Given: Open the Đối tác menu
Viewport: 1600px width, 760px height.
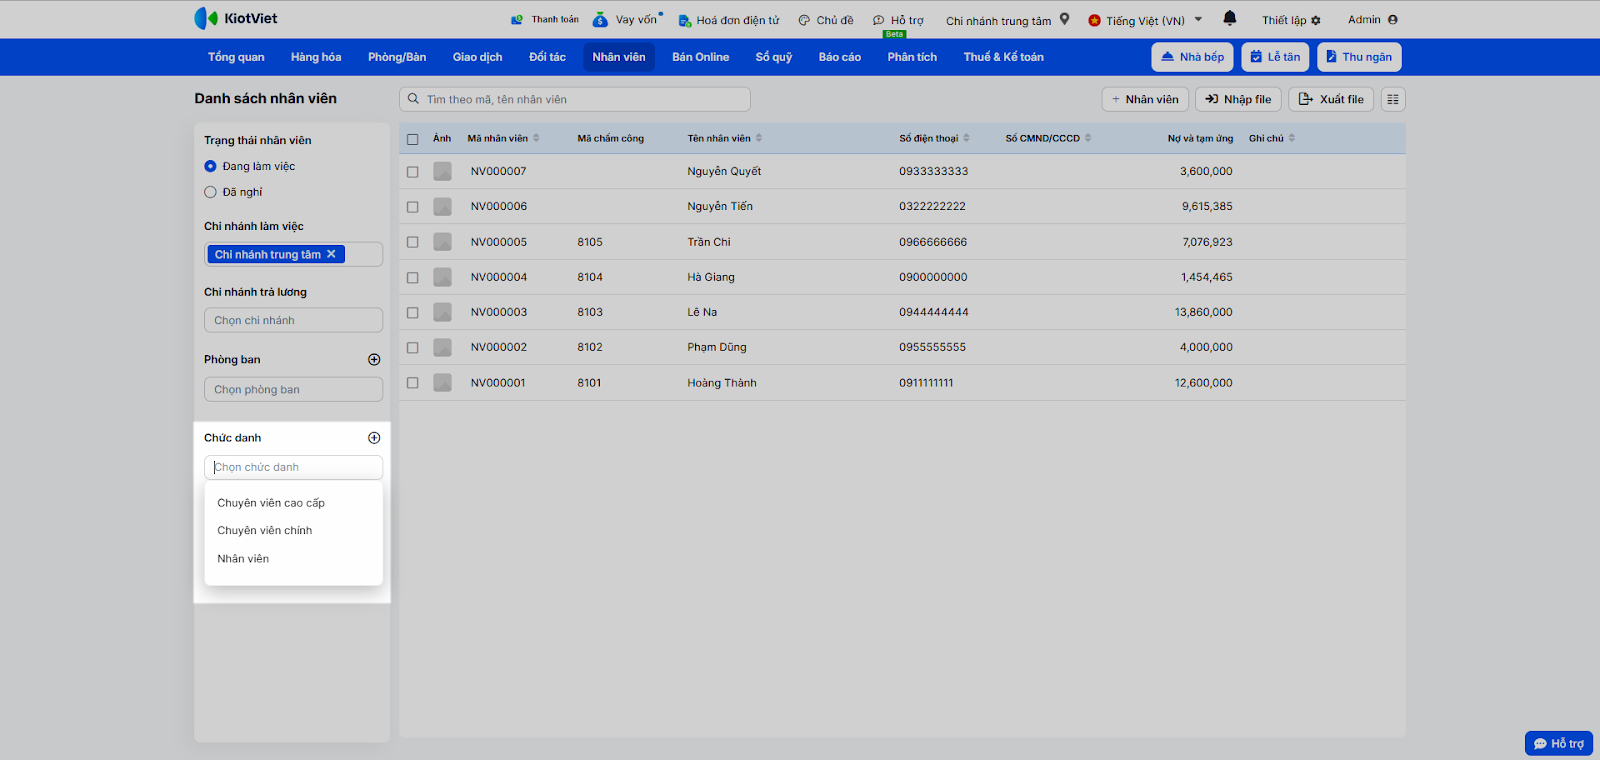Looking at the screenshot, I should (547, 57).
